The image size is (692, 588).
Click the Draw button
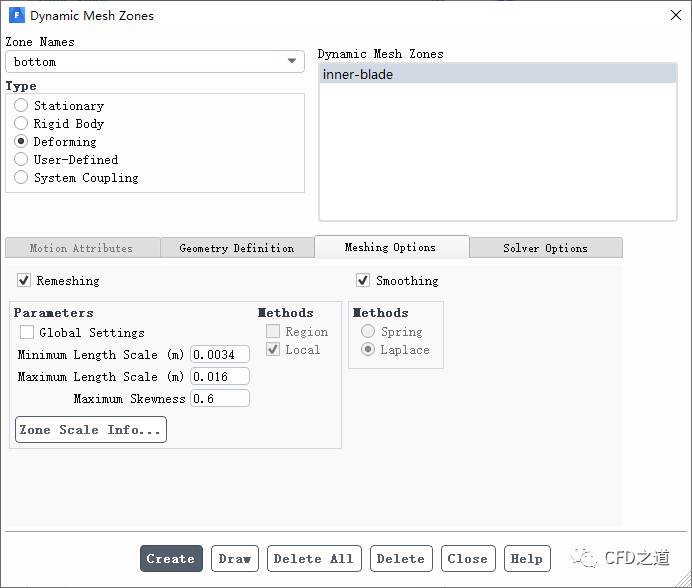235,558
